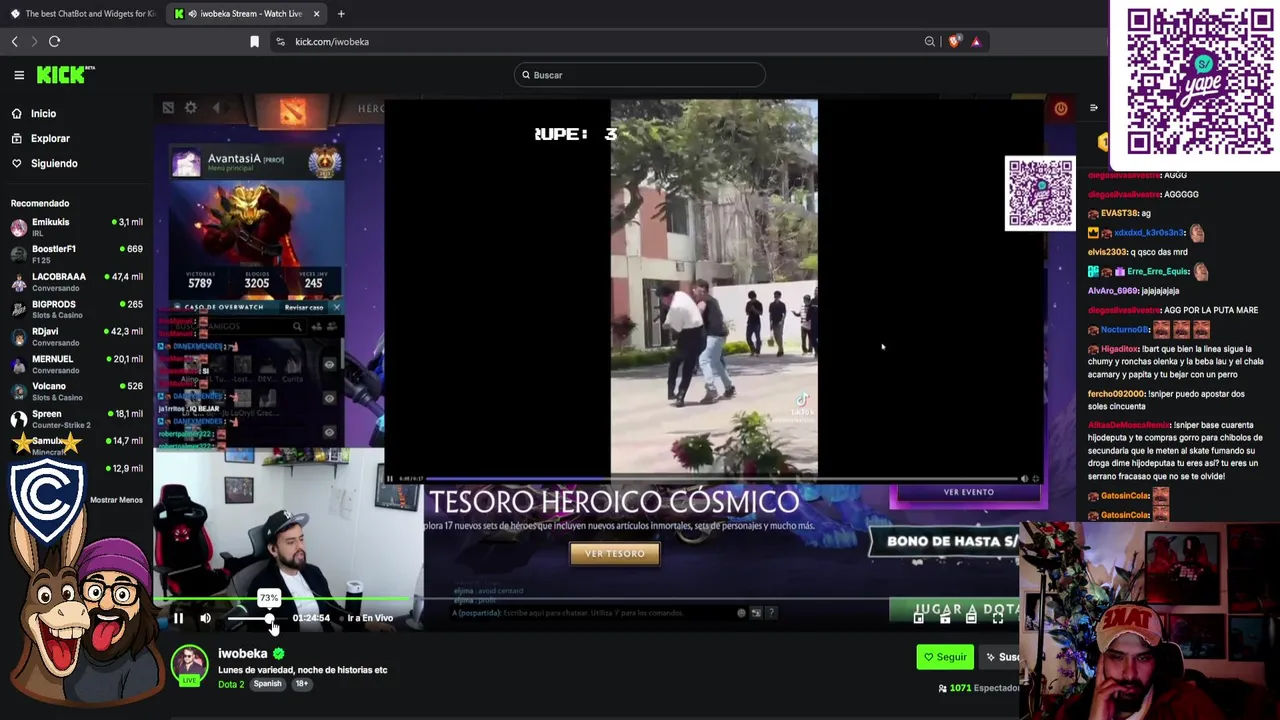Image resolution: width=1280 pixels, height=720 pixels.
Task: Open Brave Shields lion icon
Action: (x=954, y=41)
